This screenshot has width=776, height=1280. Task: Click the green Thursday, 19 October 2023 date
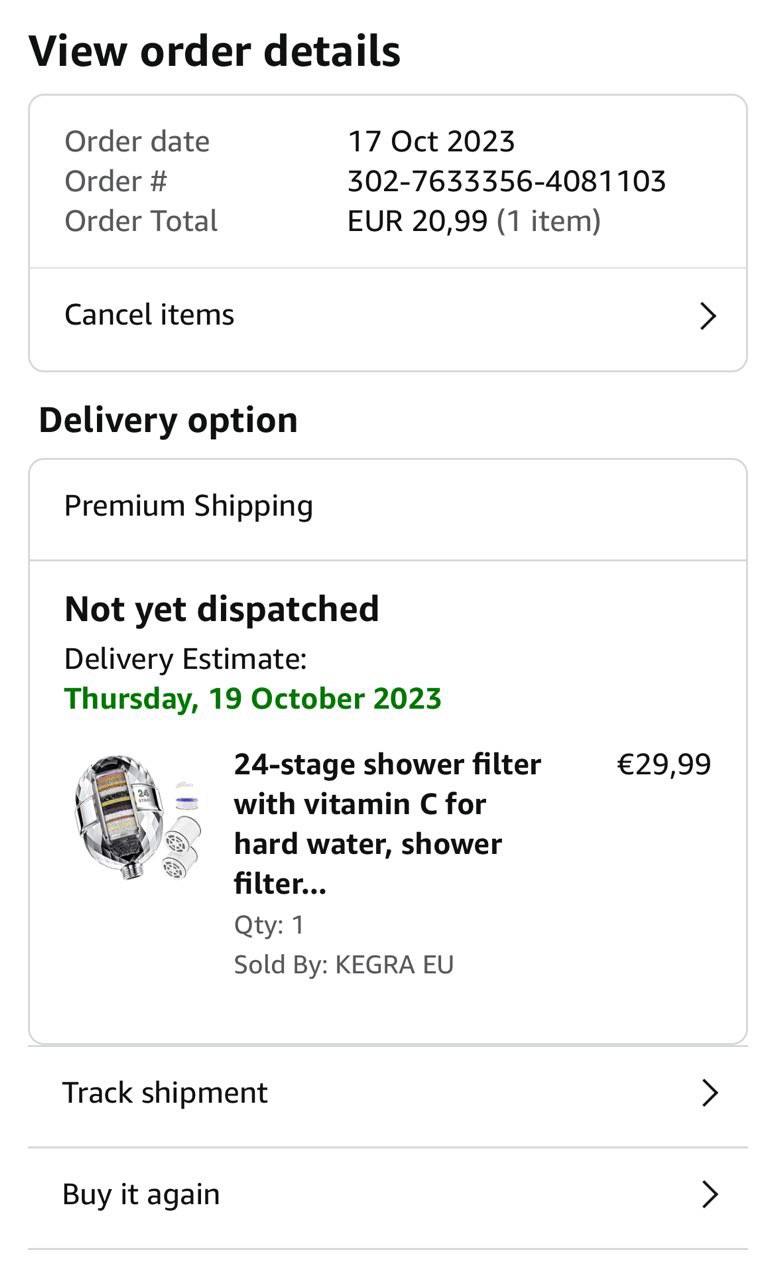[x=253, y=698]
